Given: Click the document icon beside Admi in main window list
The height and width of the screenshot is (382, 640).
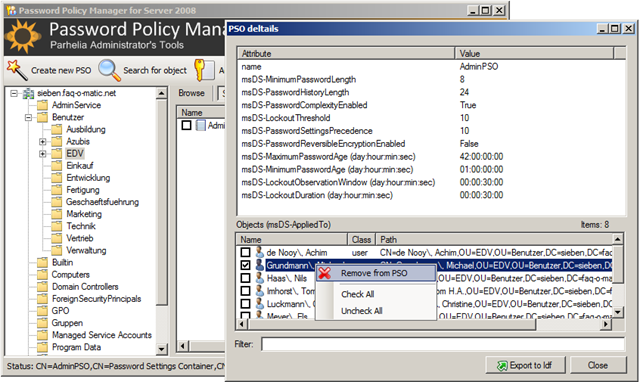Looking at the screenshot, I should coord(201,125).
